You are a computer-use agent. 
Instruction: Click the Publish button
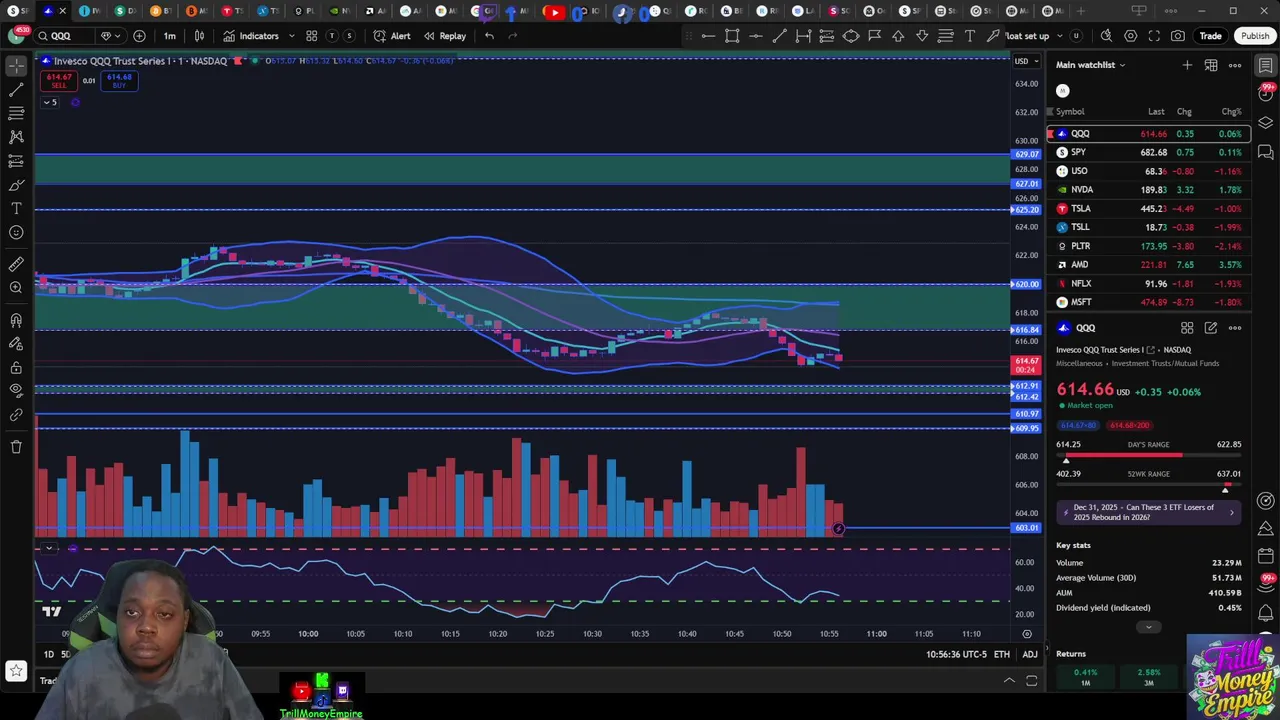pyautogui.click(x=1255, y=36)
